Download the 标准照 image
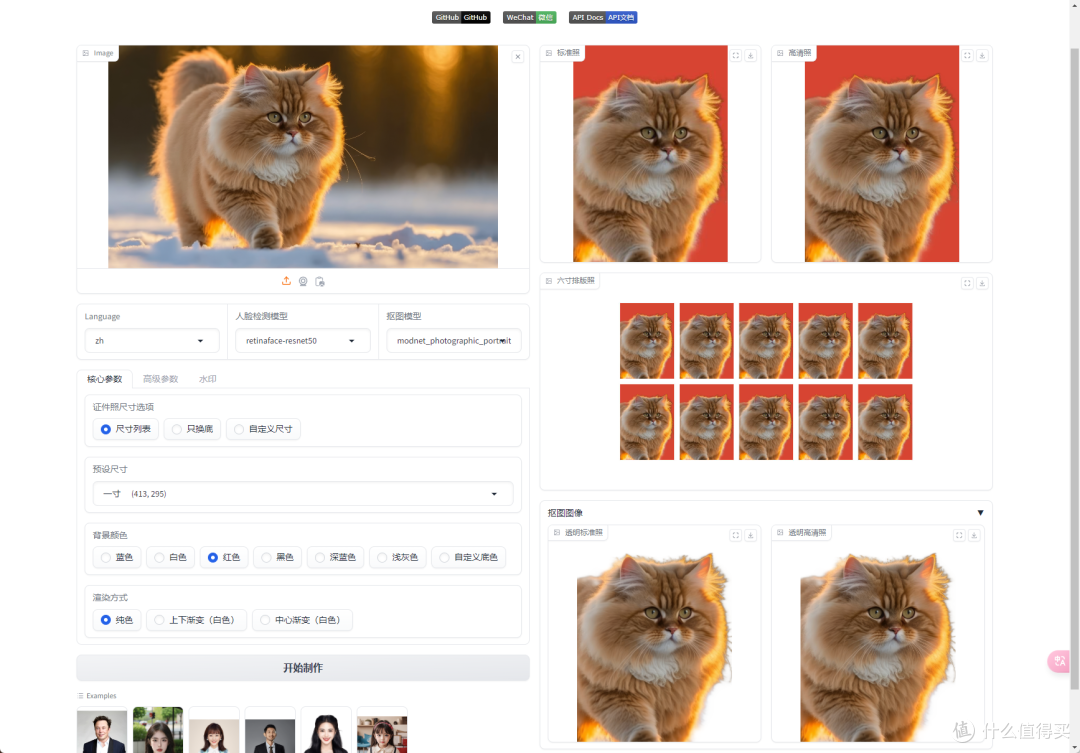 pyautogui.click(x=751, y=56)
